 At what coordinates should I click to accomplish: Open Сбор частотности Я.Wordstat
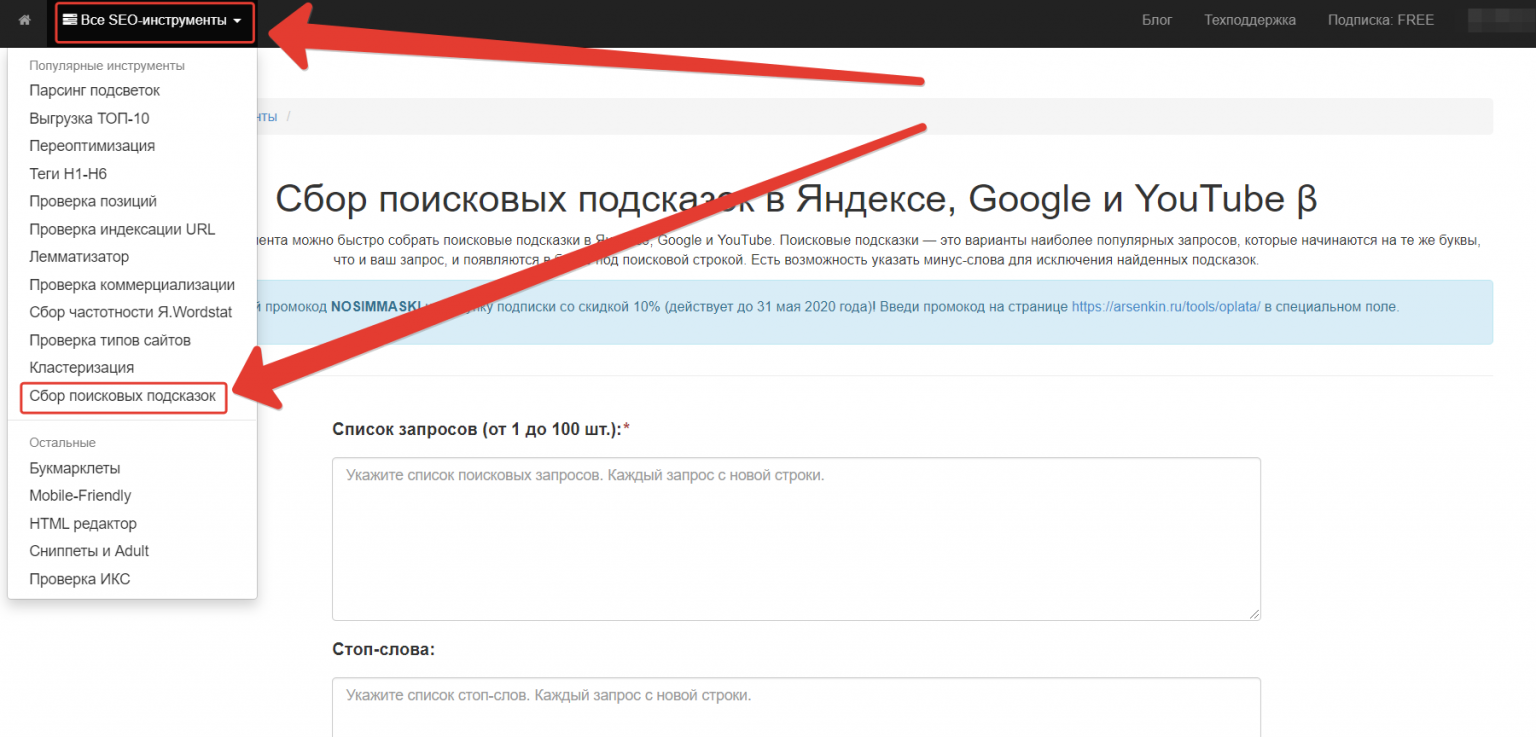tap(130, 312)
